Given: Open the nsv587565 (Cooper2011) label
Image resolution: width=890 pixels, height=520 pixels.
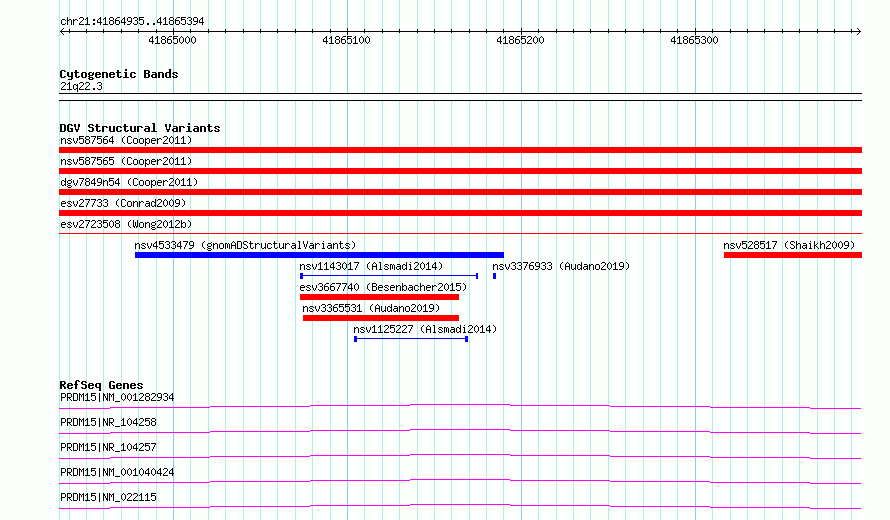Looking at the screenshot, I should click(126, 161).
